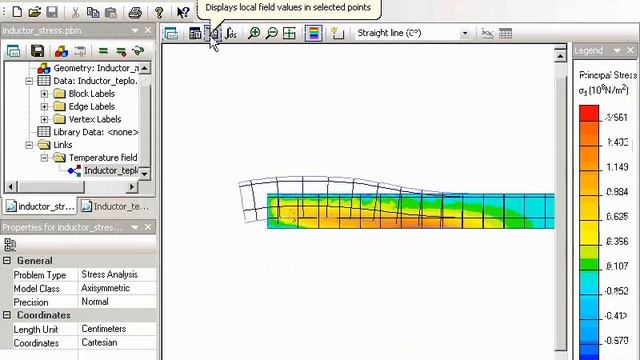Image resolution: width=640 pixels, height=360 pixels.
Task: Click the categorized view icon in Properties
Action: pos(10,245)
